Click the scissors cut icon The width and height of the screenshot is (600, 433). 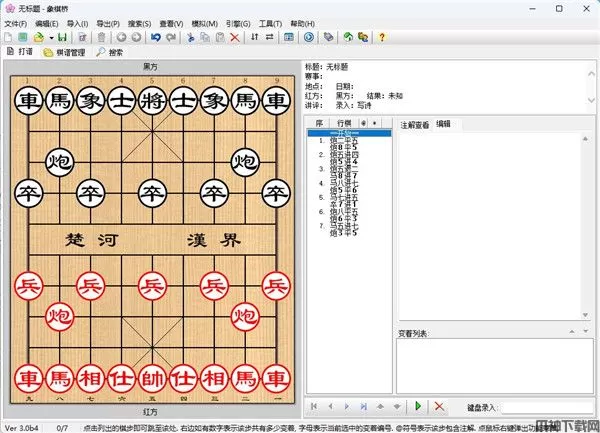(190, 37)
